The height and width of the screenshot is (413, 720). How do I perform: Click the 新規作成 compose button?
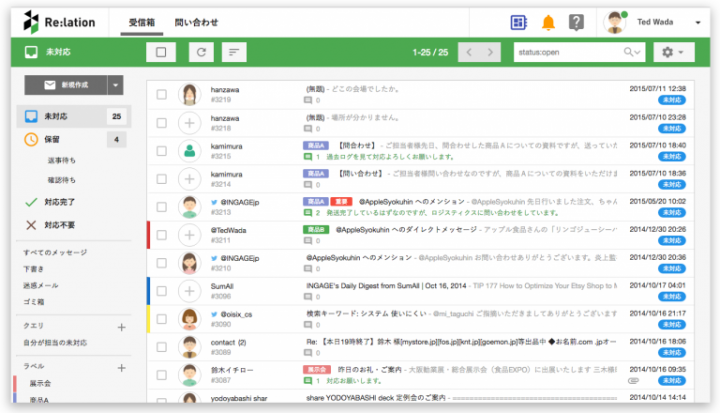(x=66, y=85)
